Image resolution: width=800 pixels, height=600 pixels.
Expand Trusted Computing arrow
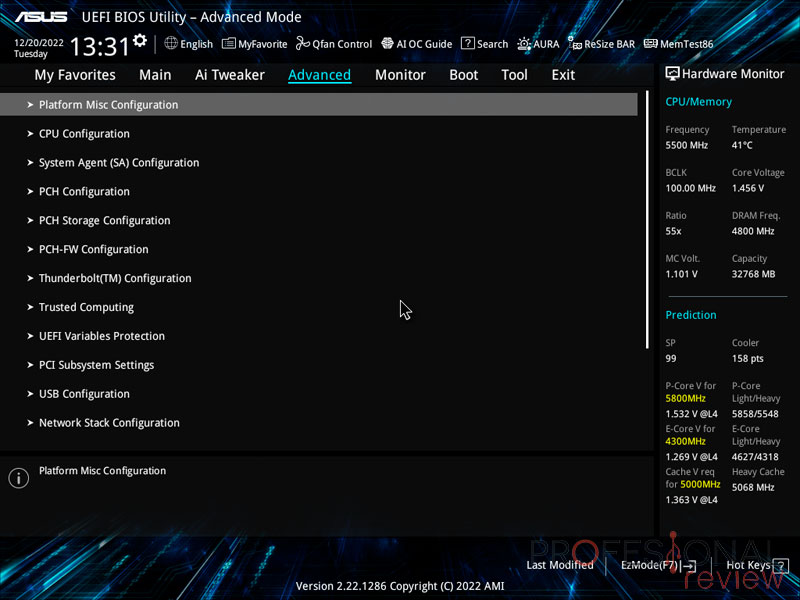click(30, 307)
